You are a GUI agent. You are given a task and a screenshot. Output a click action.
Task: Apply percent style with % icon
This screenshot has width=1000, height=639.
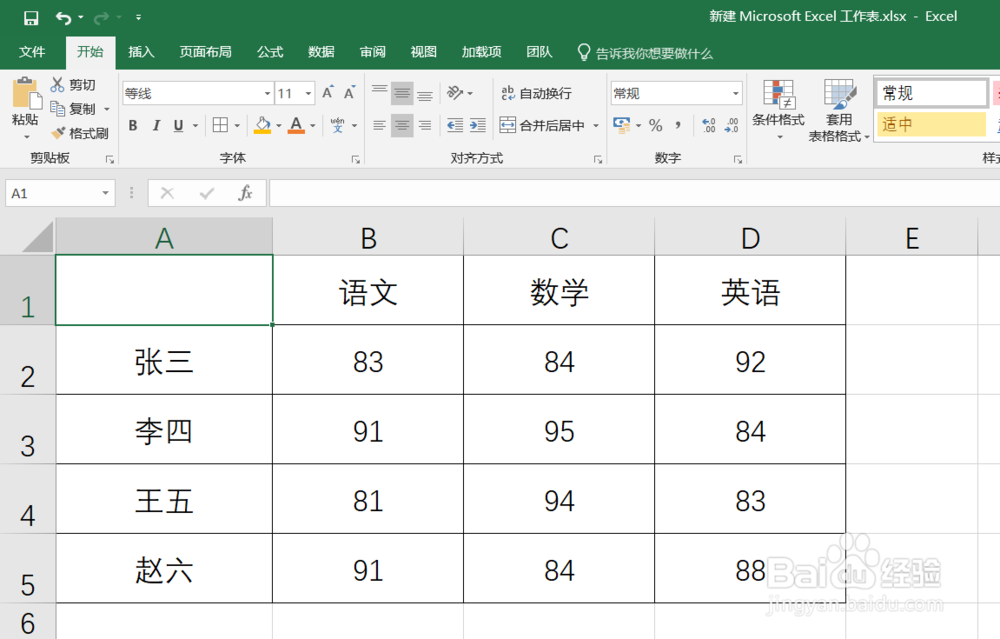click(x=655, y=125)
